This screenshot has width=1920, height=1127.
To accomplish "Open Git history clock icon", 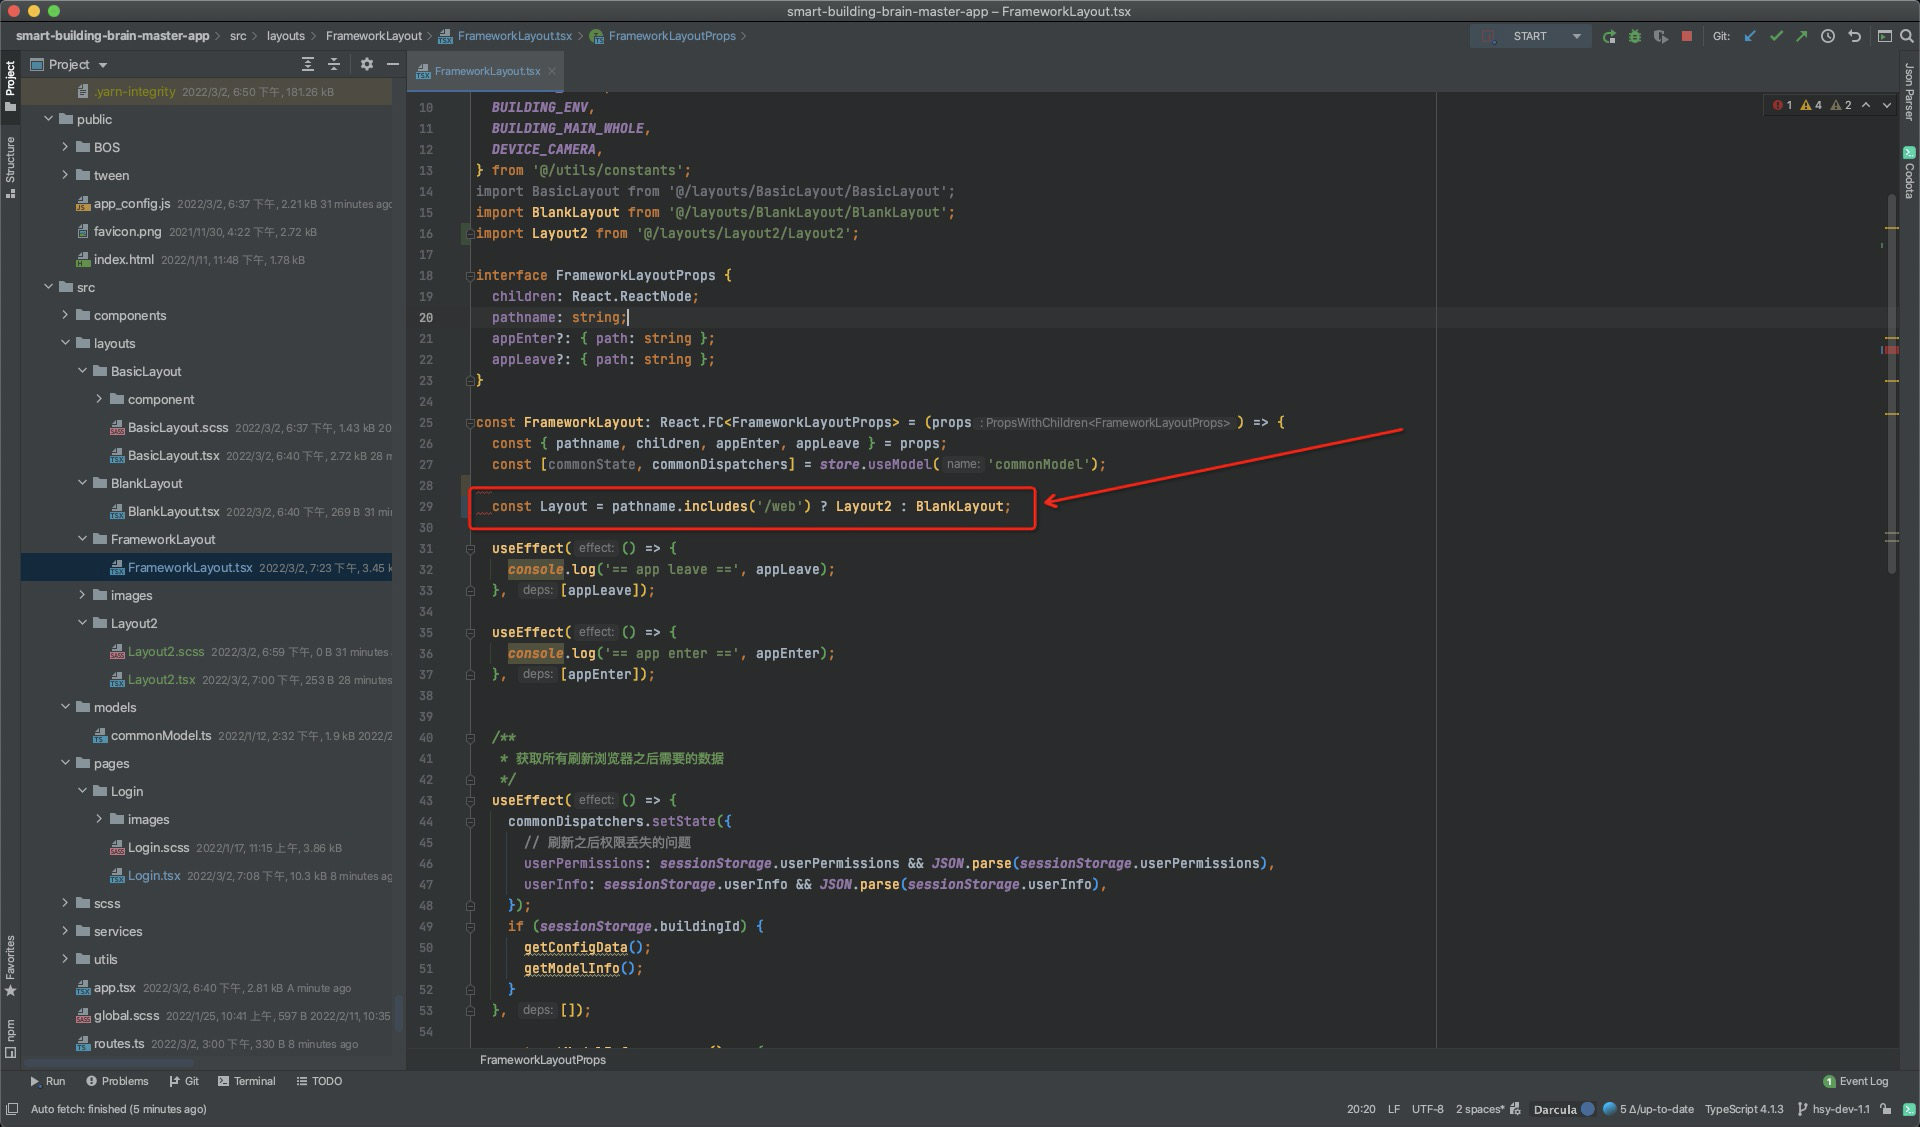I will [x=1828, y=36].
